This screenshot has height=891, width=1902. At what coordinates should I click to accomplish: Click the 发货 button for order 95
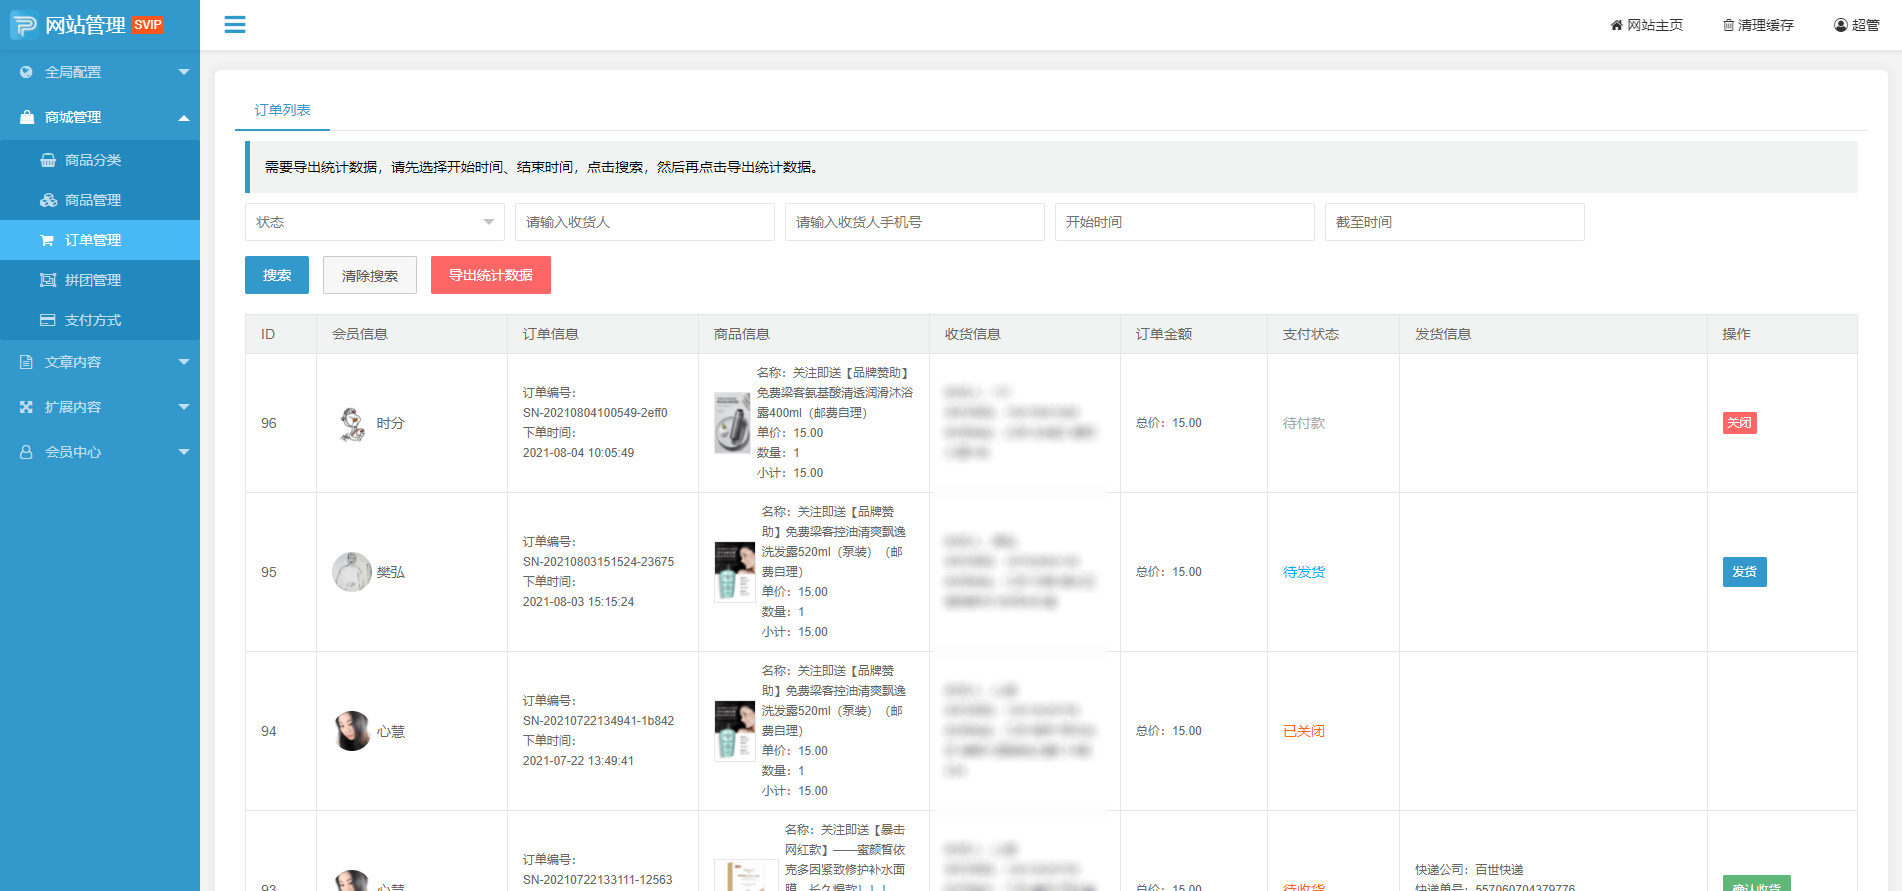click(1744, 572)
